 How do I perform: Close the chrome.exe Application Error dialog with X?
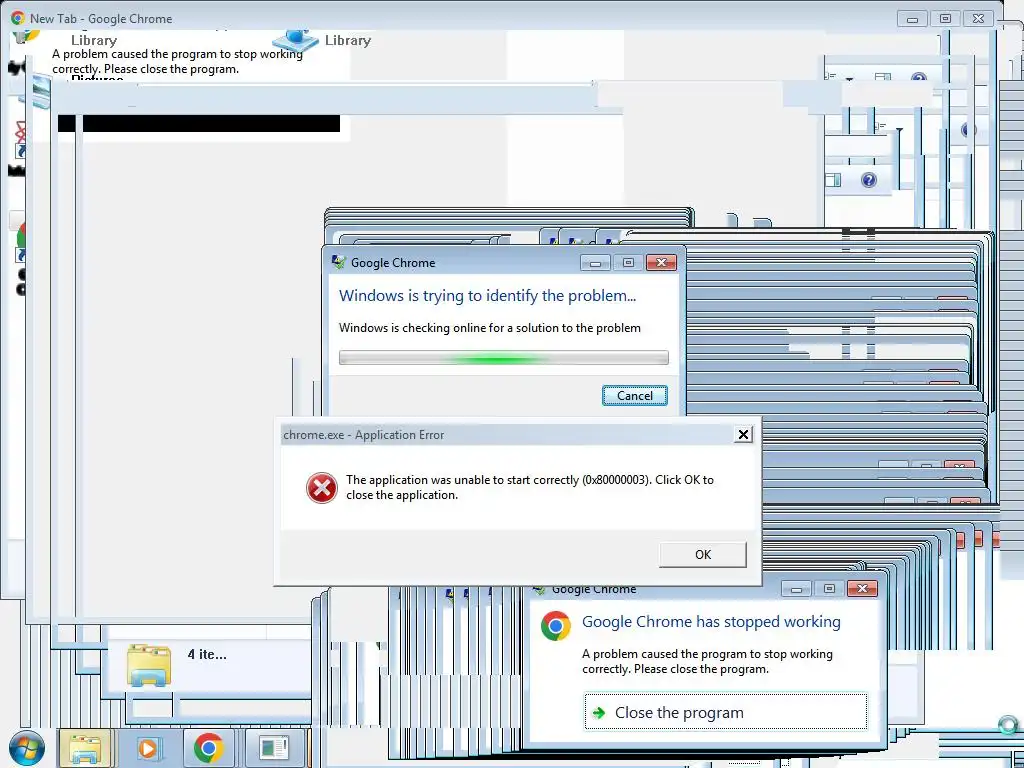click(x=743, y=434)
